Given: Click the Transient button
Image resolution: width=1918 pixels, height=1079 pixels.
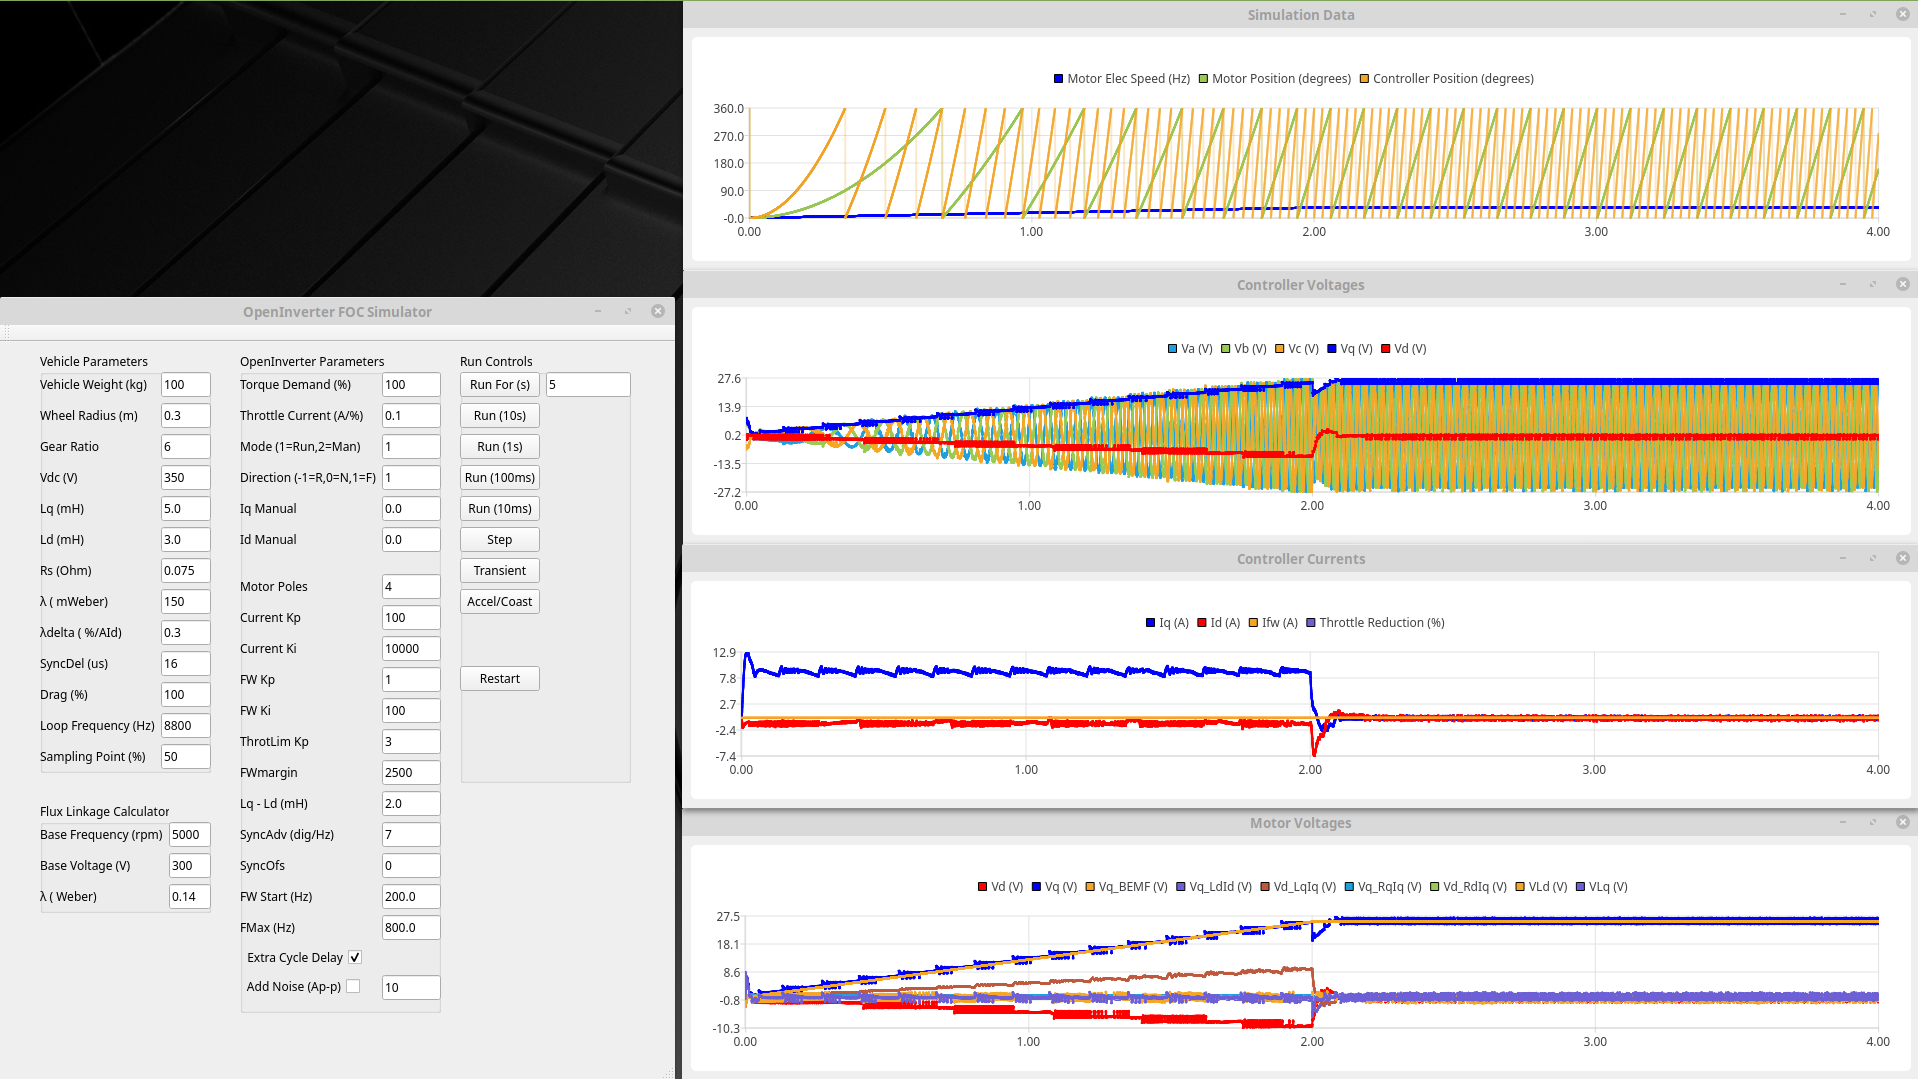Looking at the screenshot, I should [x=499, y=570].
